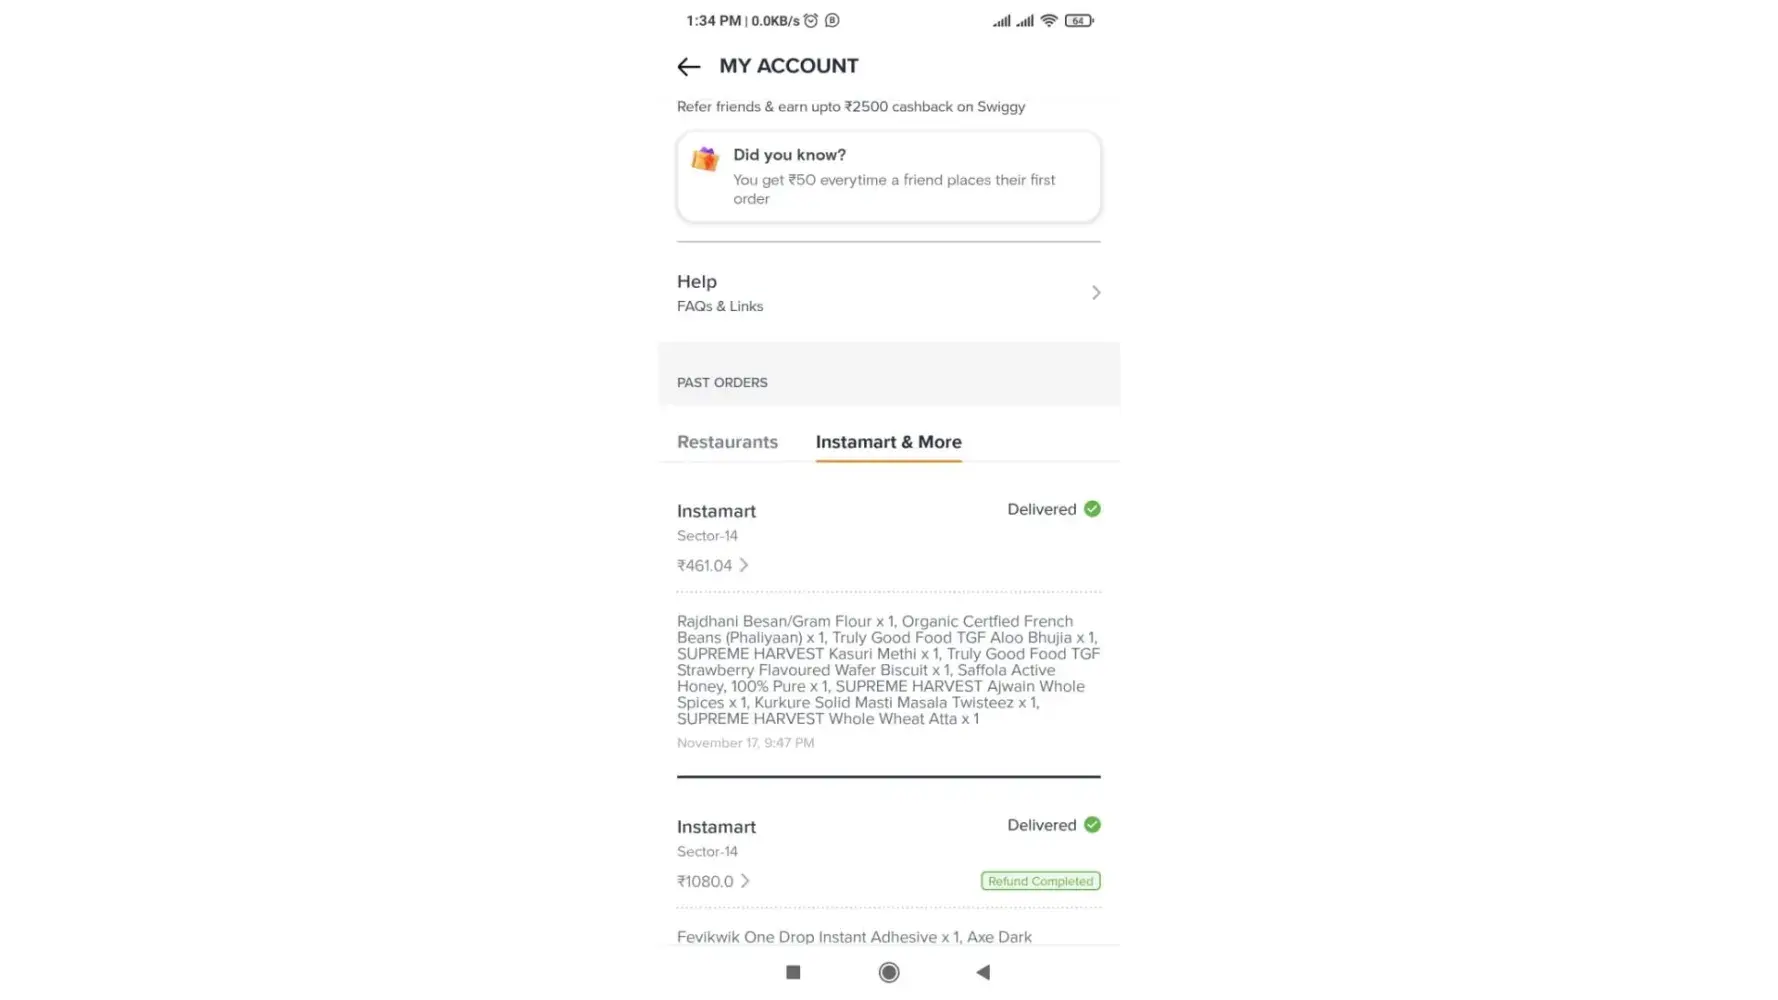Tap the Refund Completed badge
Image resolution: width=1778 pixels, height=1000 pixels.
(x=1040, y=881)
